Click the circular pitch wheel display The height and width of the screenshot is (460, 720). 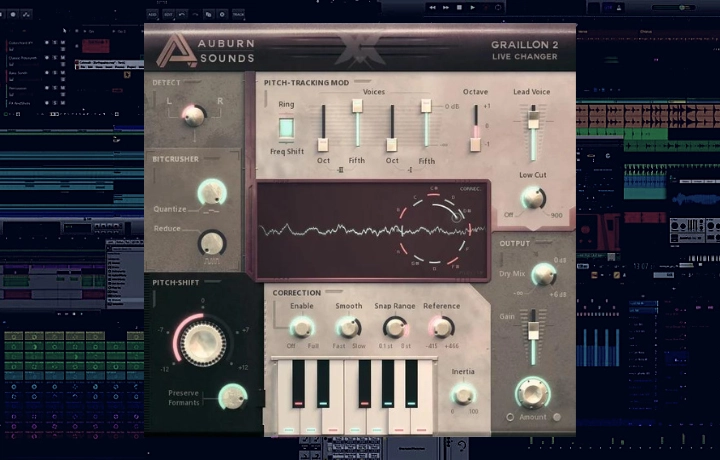click(x=434, y=228)
